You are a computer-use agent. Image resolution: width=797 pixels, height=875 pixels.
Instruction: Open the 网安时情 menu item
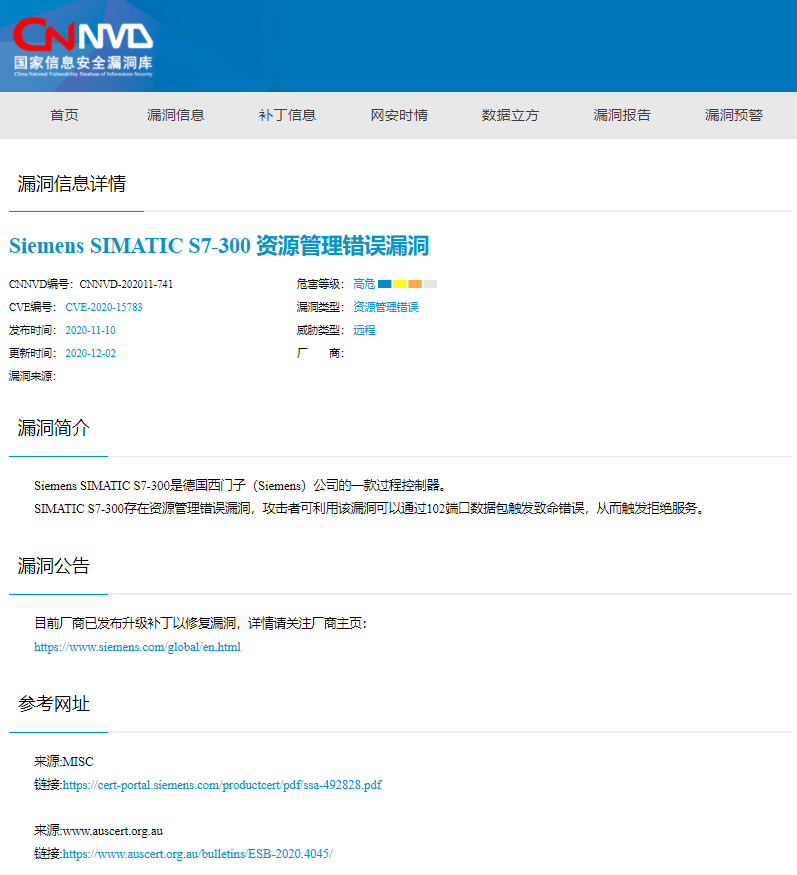click(x=399, y=115)
